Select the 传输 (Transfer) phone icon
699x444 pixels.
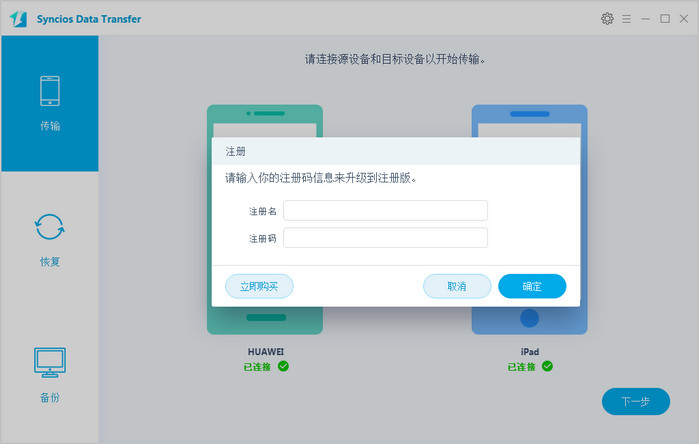pyautogui.click(x=50, y=91)
